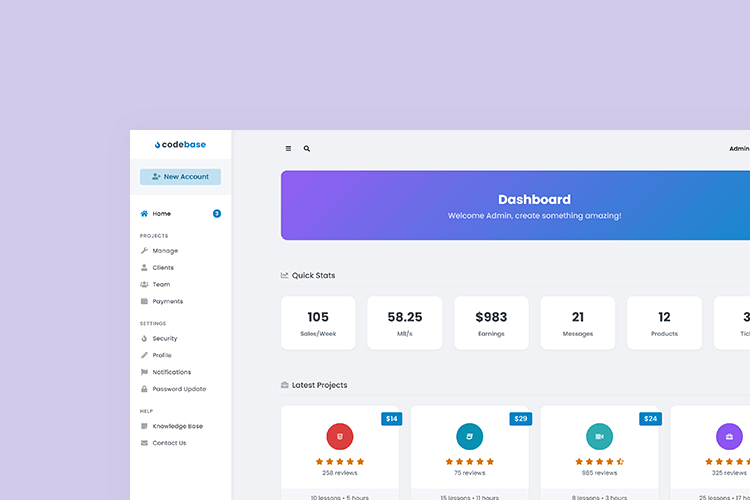Open Manage under Projects
Screen dimensions: 750x500
pyautogui.click(x=165, y=251)
